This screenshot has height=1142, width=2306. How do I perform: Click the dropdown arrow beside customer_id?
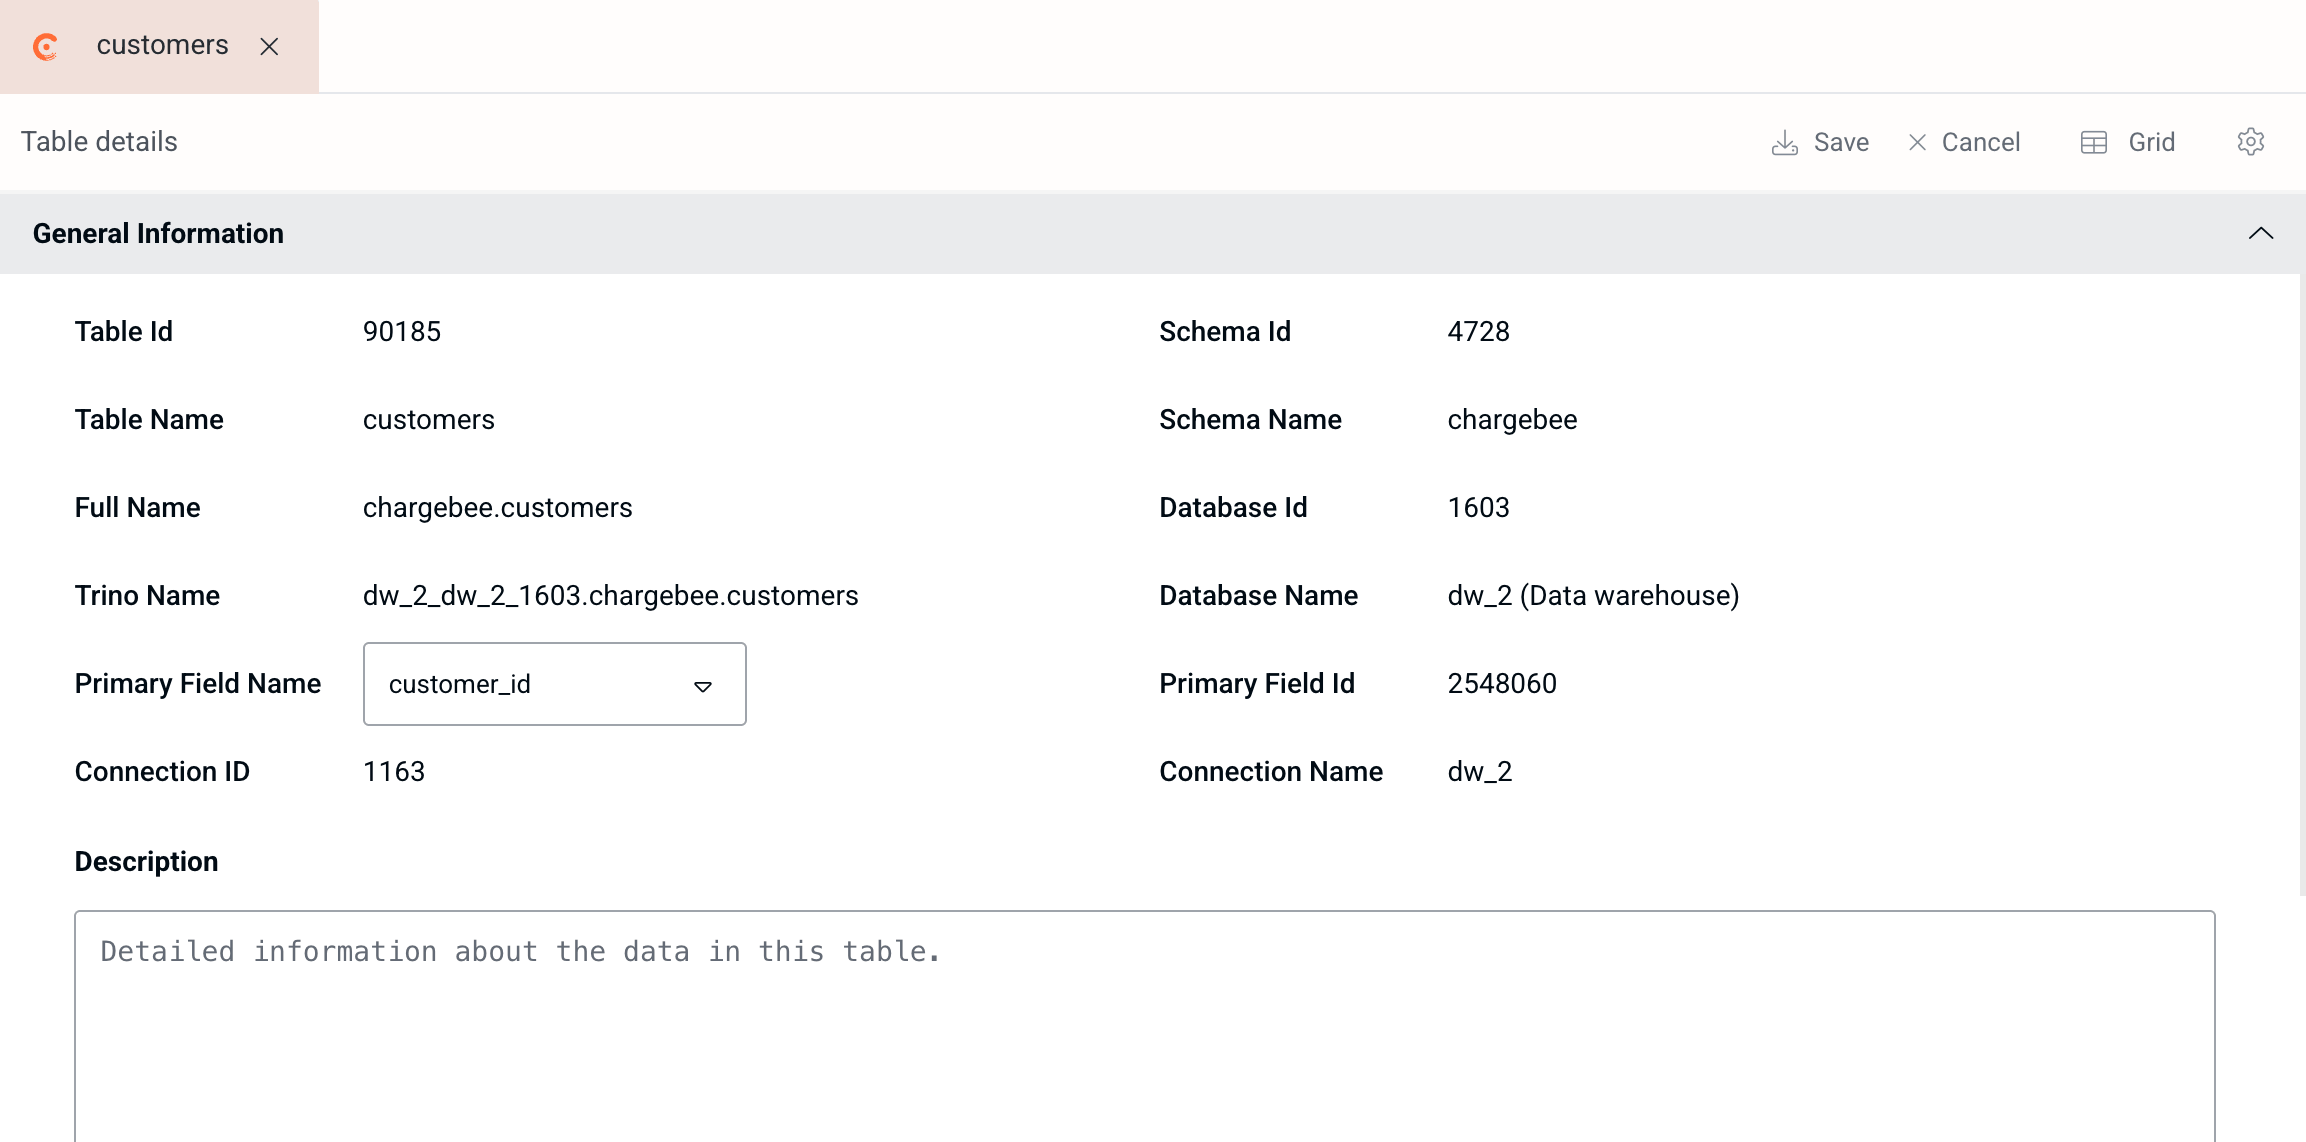point(703,686)
